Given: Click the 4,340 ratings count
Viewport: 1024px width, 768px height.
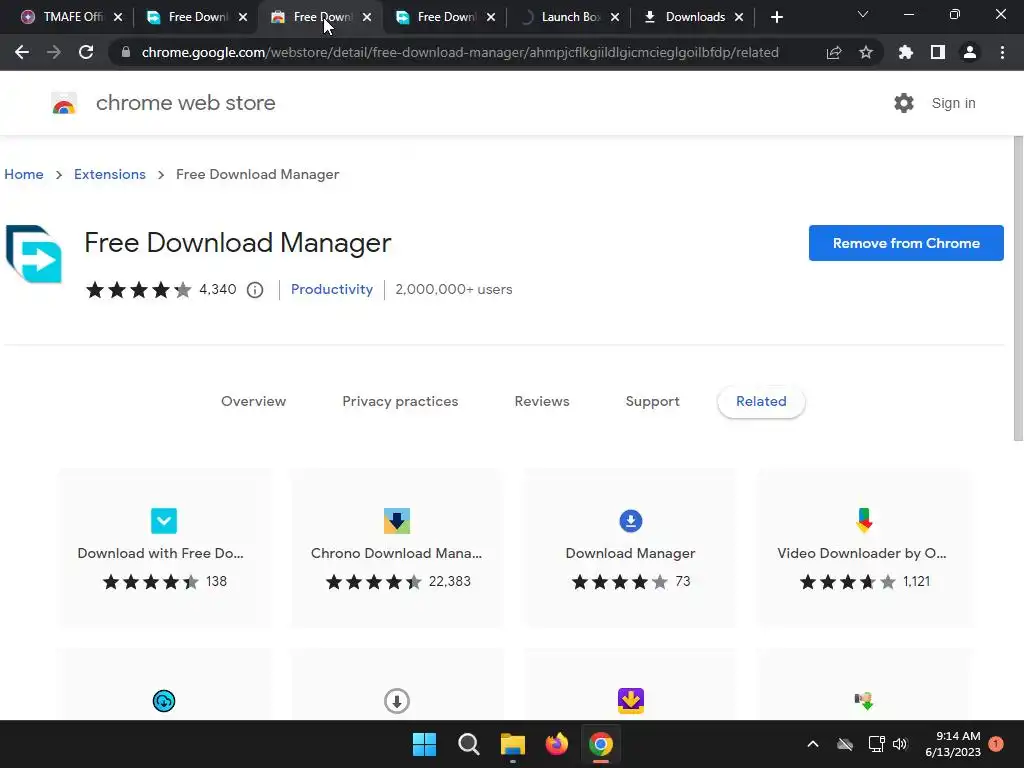Looking at the screenshot, I should pyautogui.click(x=217, y=289).
